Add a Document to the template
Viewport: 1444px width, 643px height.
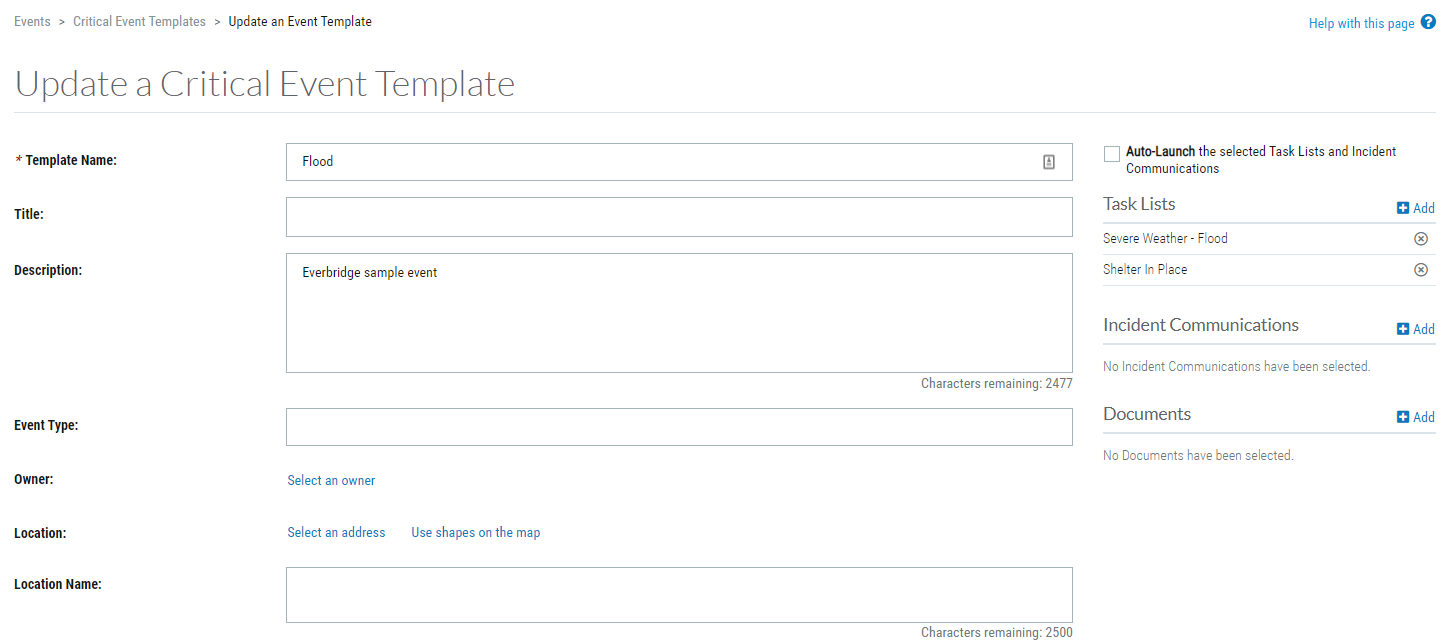1416,417
